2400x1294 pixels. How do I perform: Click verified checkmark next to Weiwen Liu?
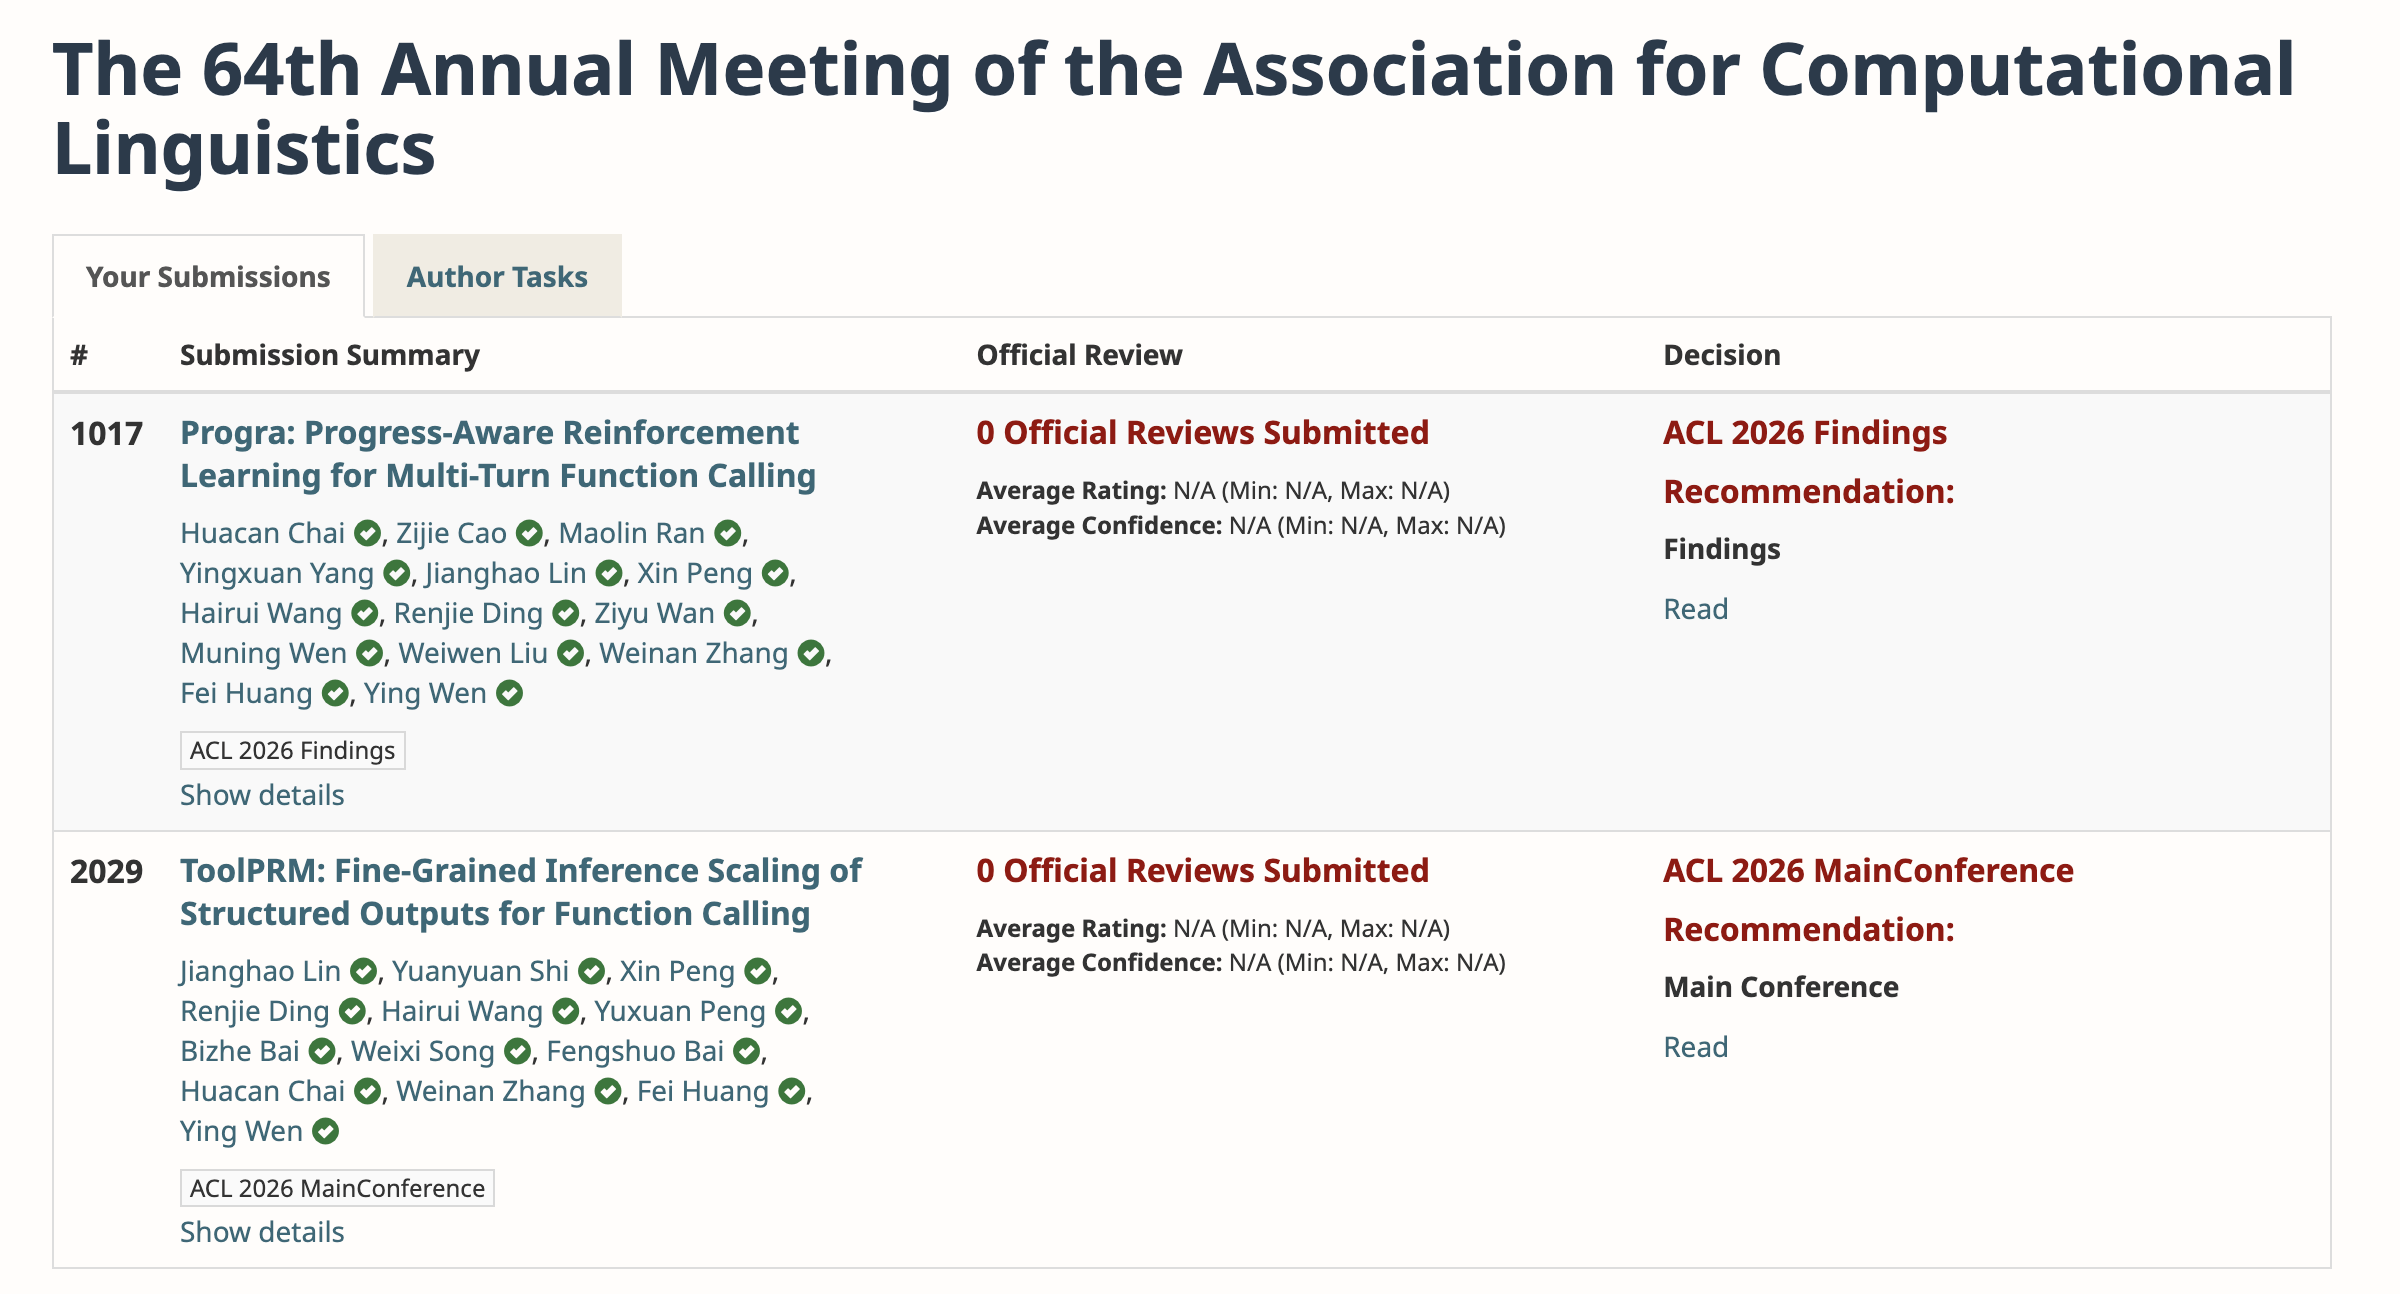[x=571, y=654]
